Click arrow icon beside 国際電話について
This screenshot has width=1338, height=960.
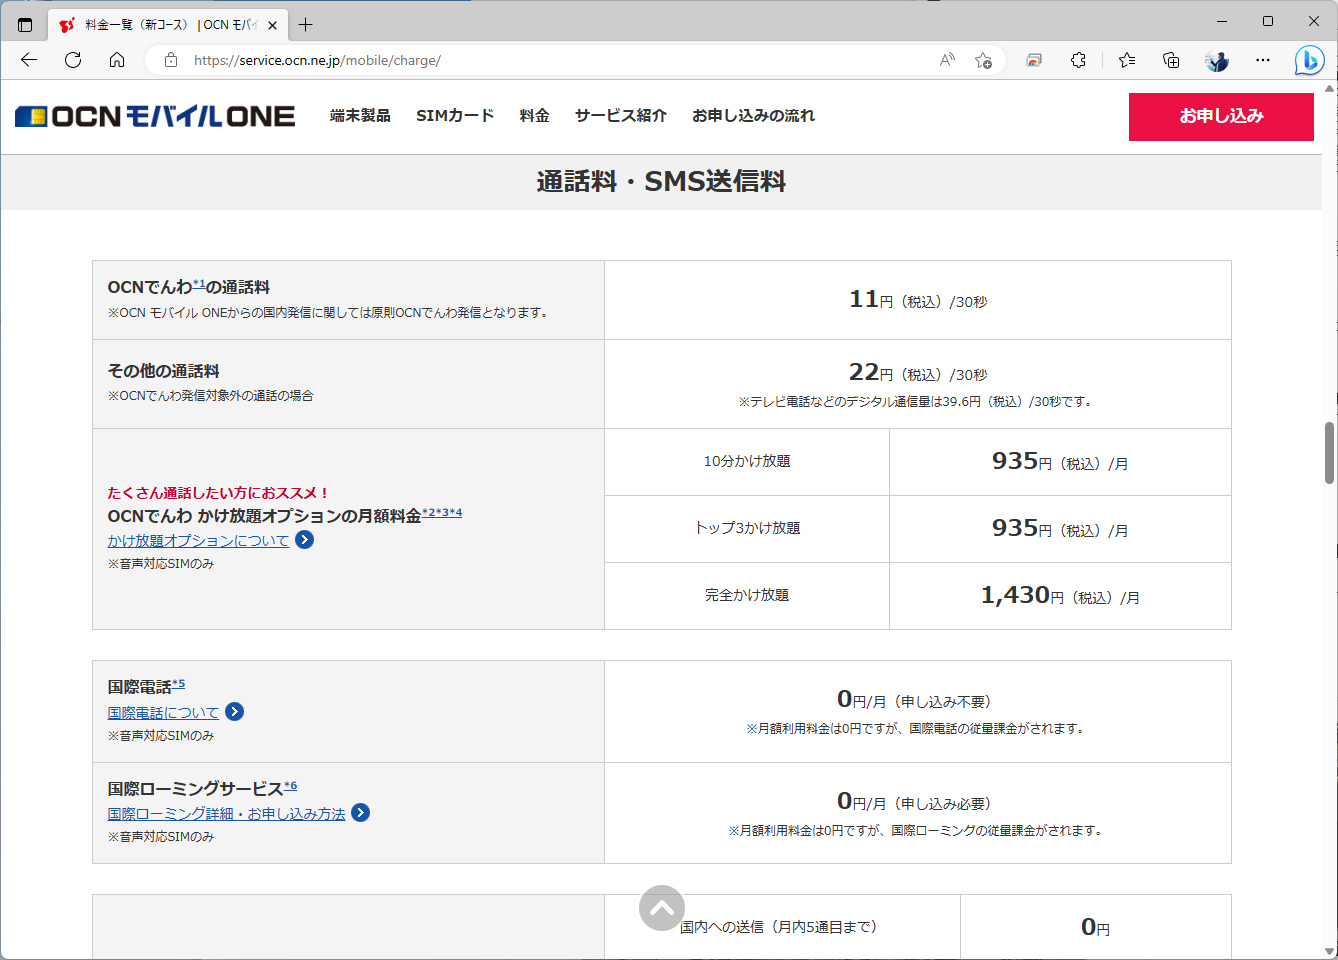point(234,712)
